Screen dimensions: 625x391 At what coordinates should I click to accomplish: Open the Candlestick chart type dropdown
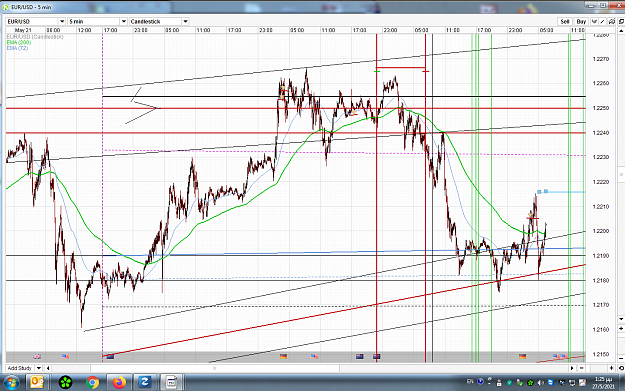point(159,22)
